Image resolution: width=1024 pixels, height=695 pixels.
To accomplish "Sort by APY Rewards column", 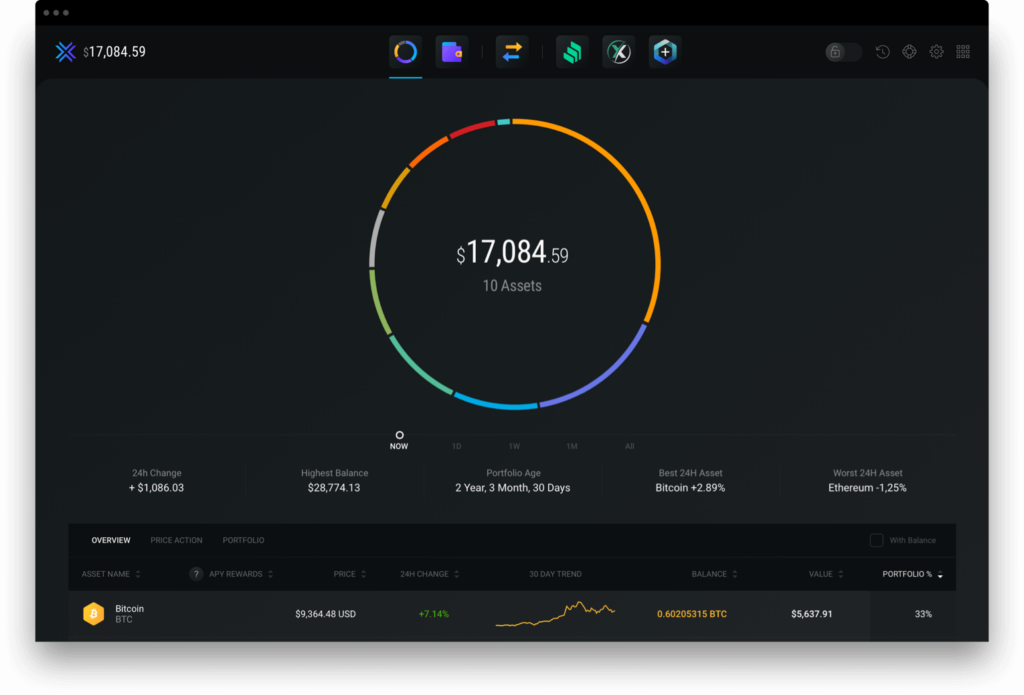I will tap(241, 574).
